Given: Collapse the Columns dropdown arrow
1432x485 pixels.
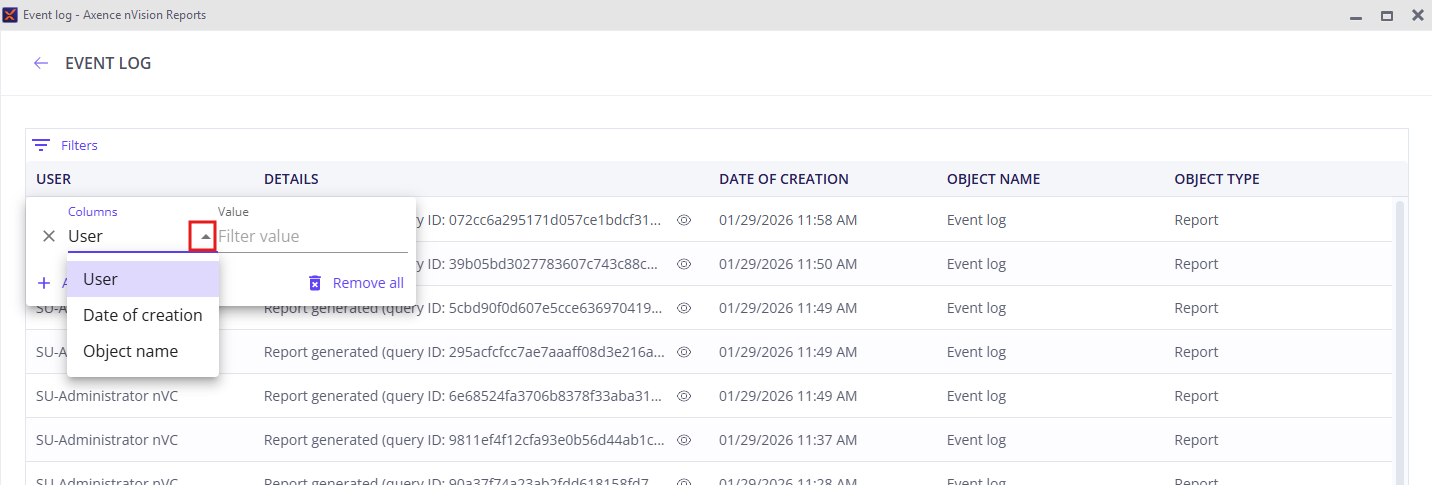Looking at the screenshot, I should click(204, 236).
